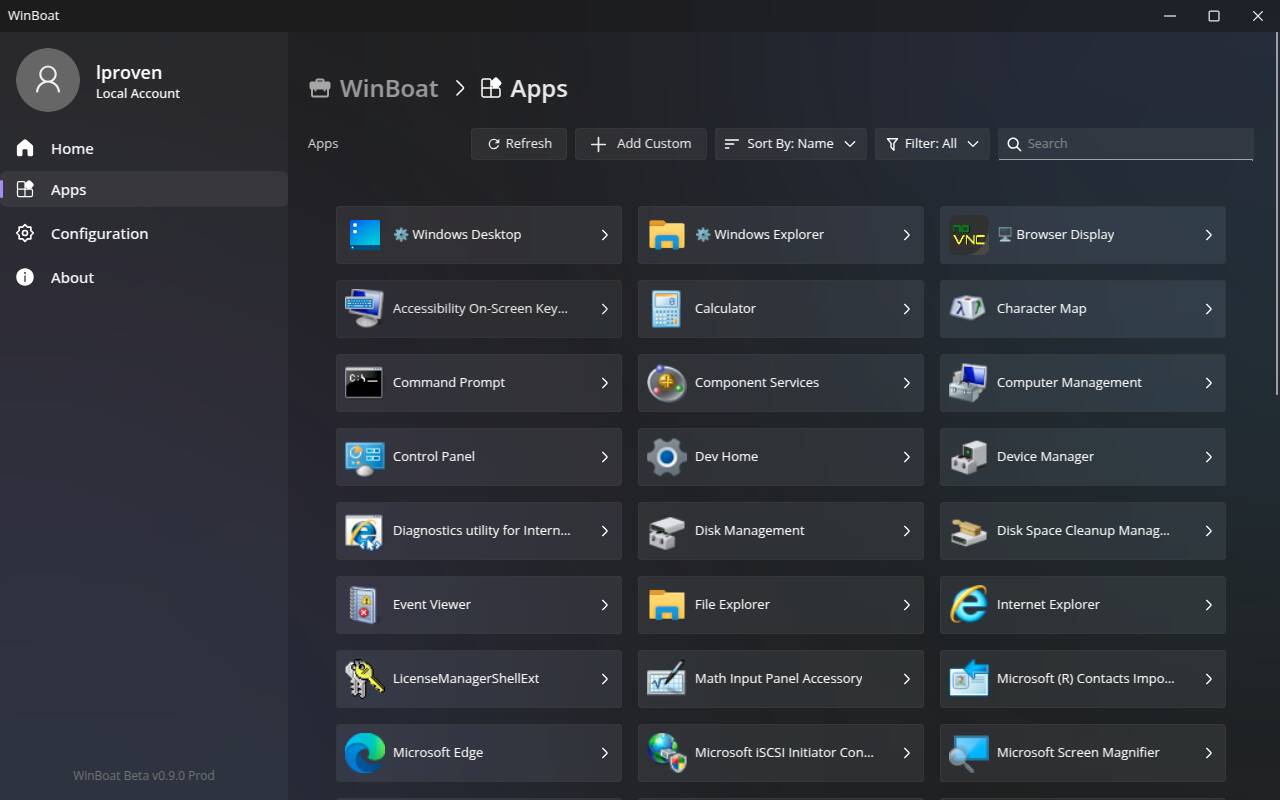Open the About page in the sidebar
Screen dimensions: 1280x800
tap(72, 278)
